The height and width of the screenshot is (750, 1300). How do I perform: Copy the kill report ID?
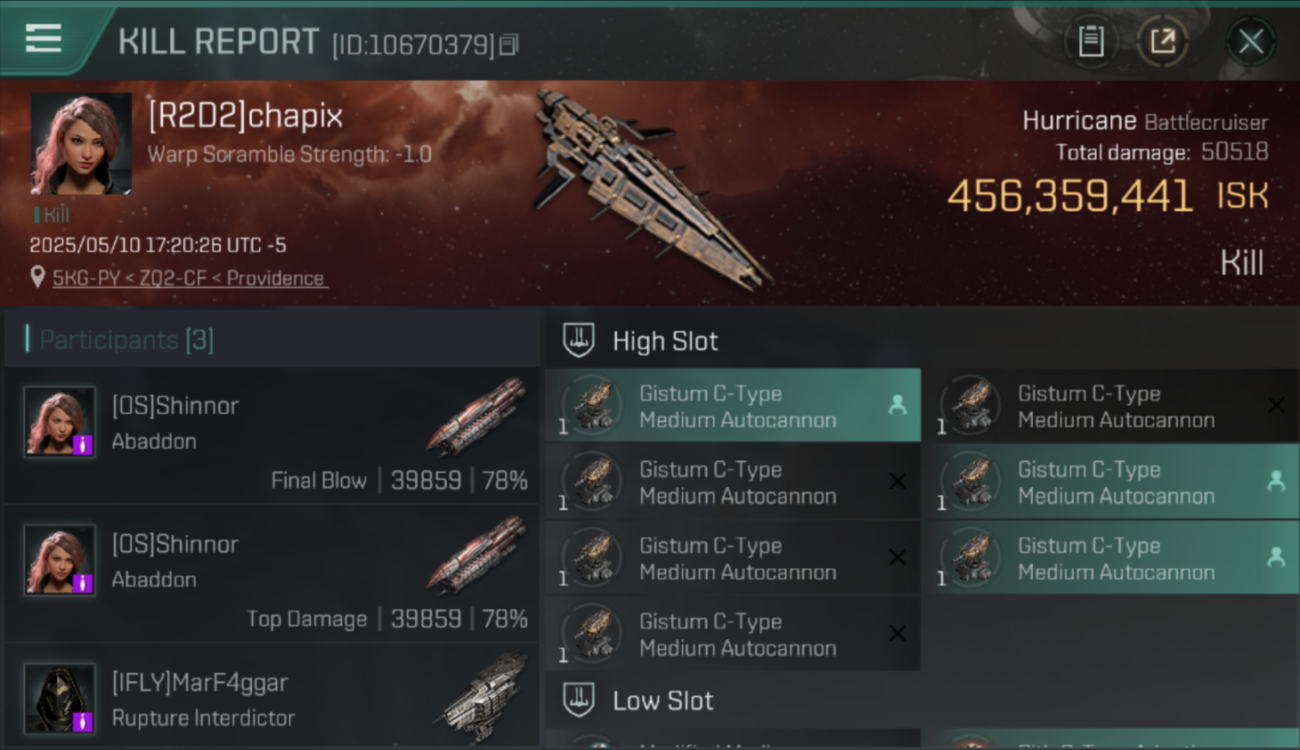(x=508, y=44)
